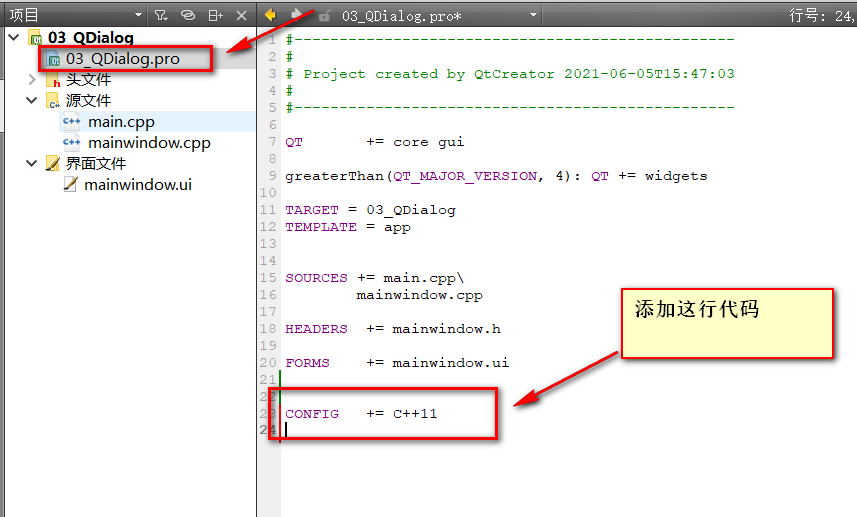Open the 项目 view selector dropdown
This screenshot has width=857, height=517.
[138, 15]
